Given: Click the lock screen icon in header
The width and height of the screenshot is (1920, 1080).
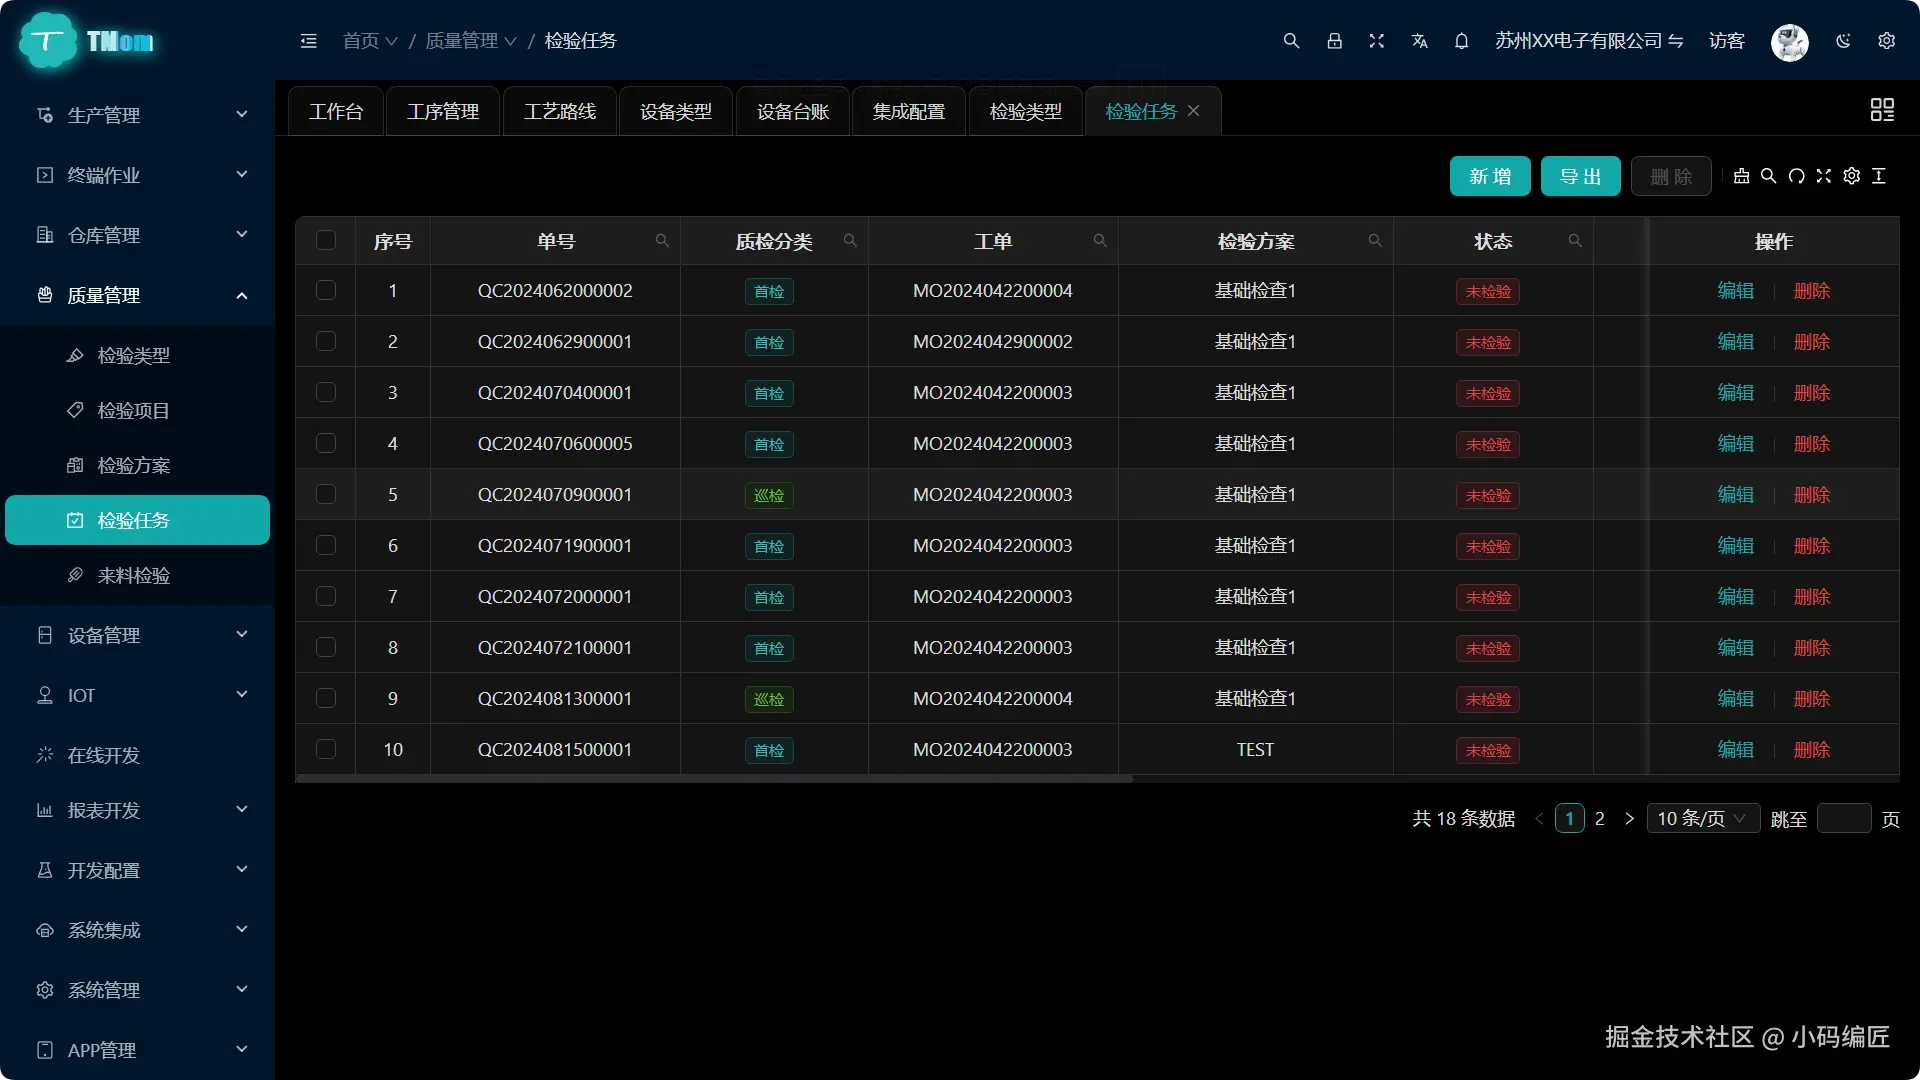Looking at the screenshot, I should point(1334,41).
